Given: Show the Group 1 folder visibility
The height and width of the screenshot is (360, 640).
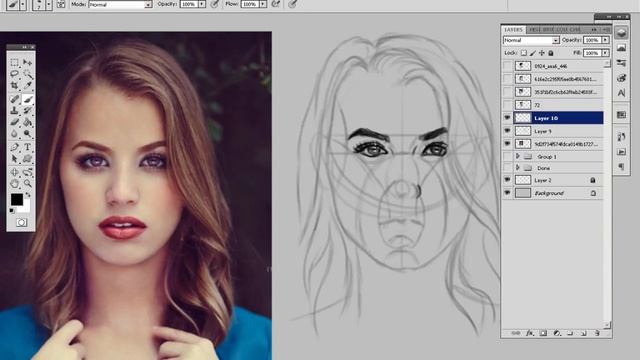Looking at the screenshot, I should 507,156.
